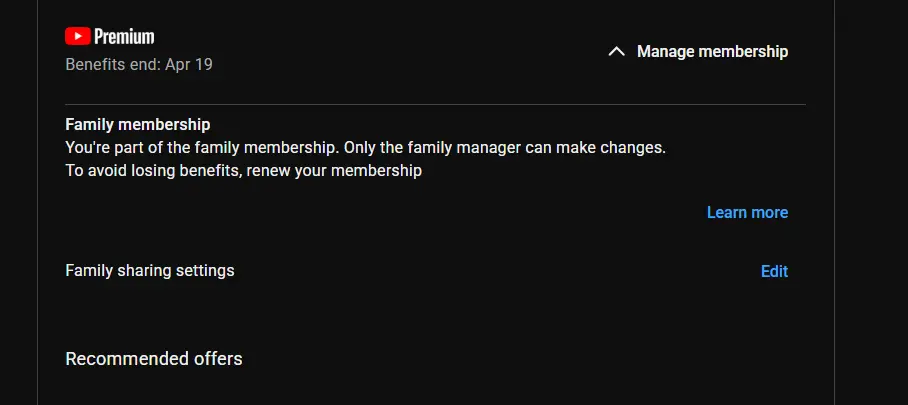Image resolution: width=908 pixels, height=405 pixels.
Task: Click the horizontal divider below the Premium header
Action: click(x=435, y=105)
